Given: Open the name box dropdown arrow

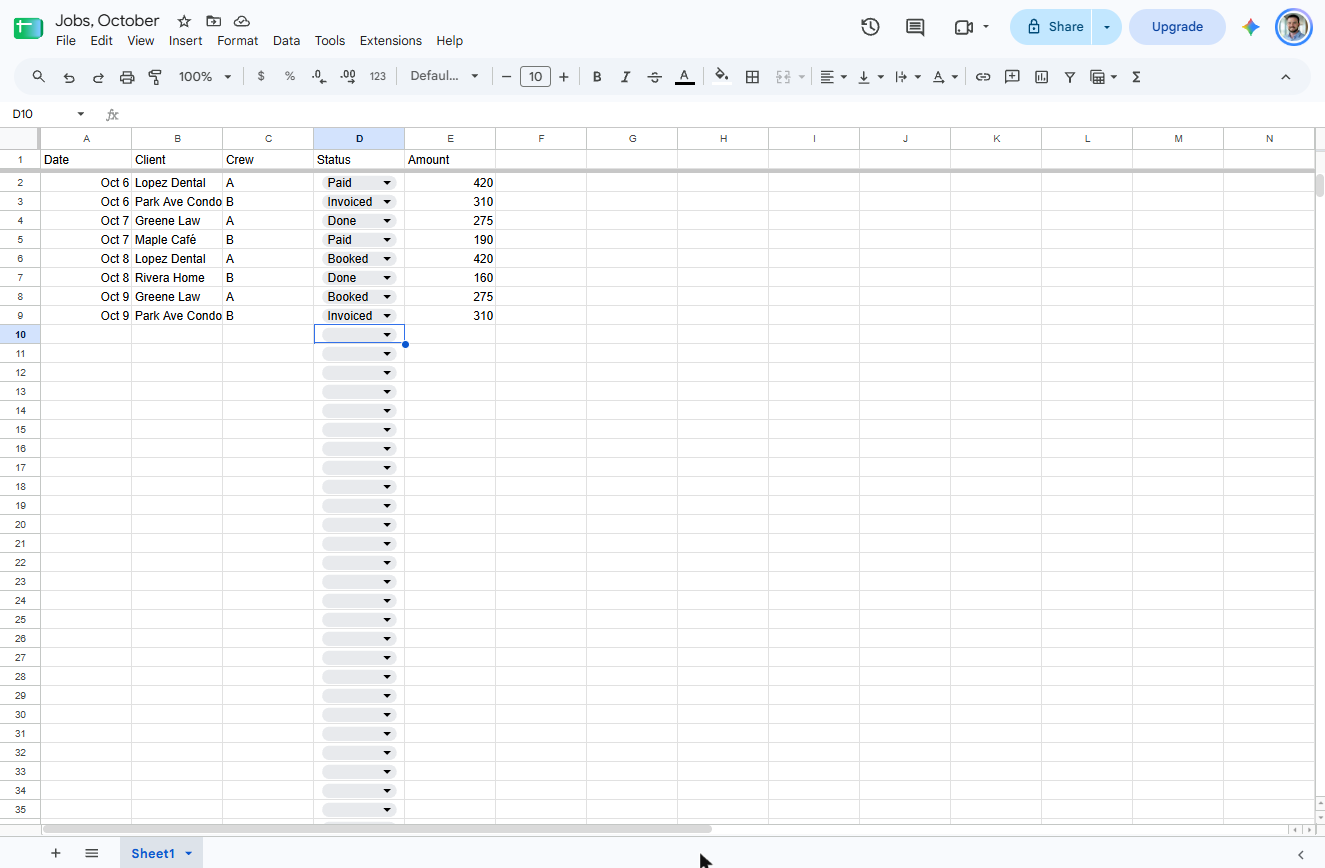Looking at the screenshot, I should tap(81, 114).
